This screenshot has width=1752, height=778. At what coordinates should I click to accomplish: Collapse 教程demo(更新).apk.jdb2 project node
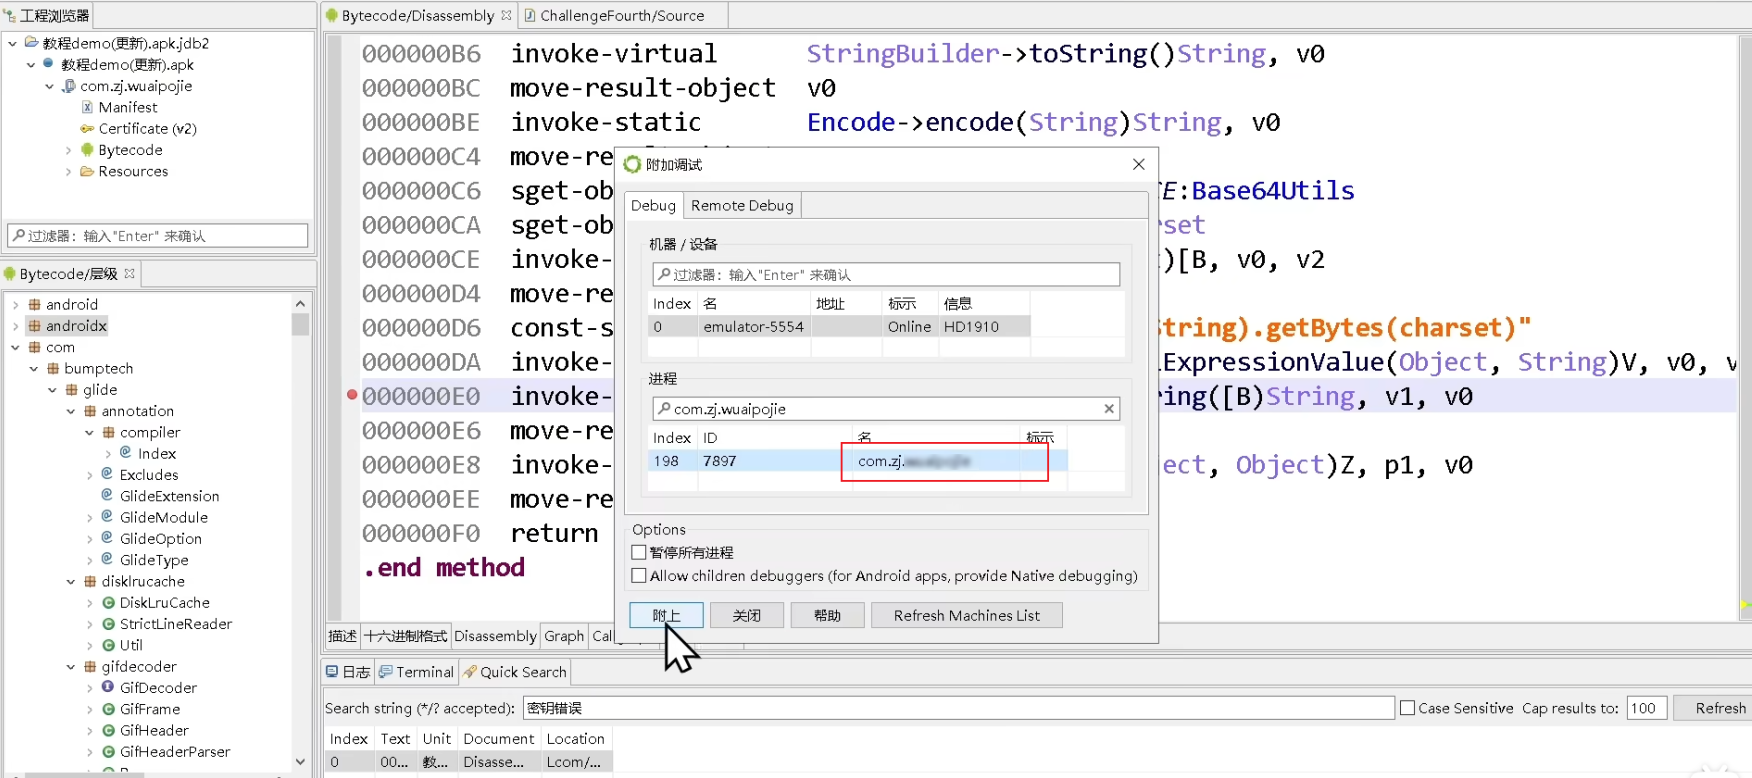(x=12, y=43)
